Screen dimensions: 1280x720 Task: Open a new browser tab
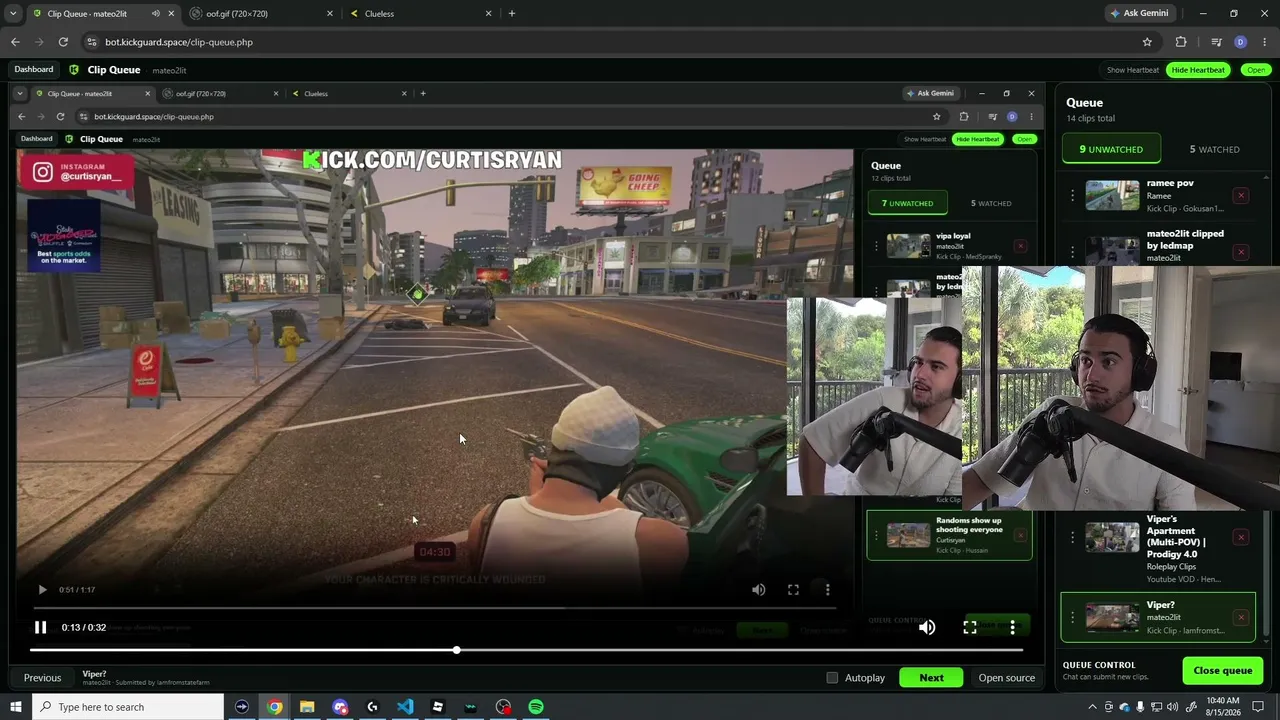512,14
